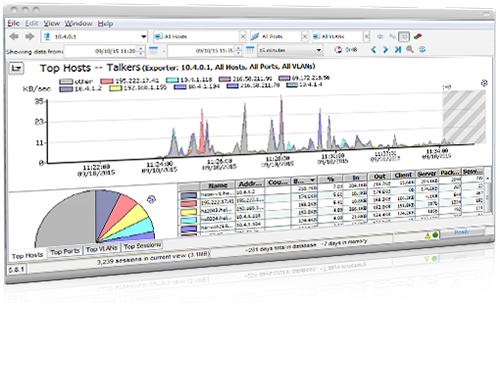Viewport: 500px width, 375px height.
Task: Switch to the Top Sessions tab
Action: 142,246
